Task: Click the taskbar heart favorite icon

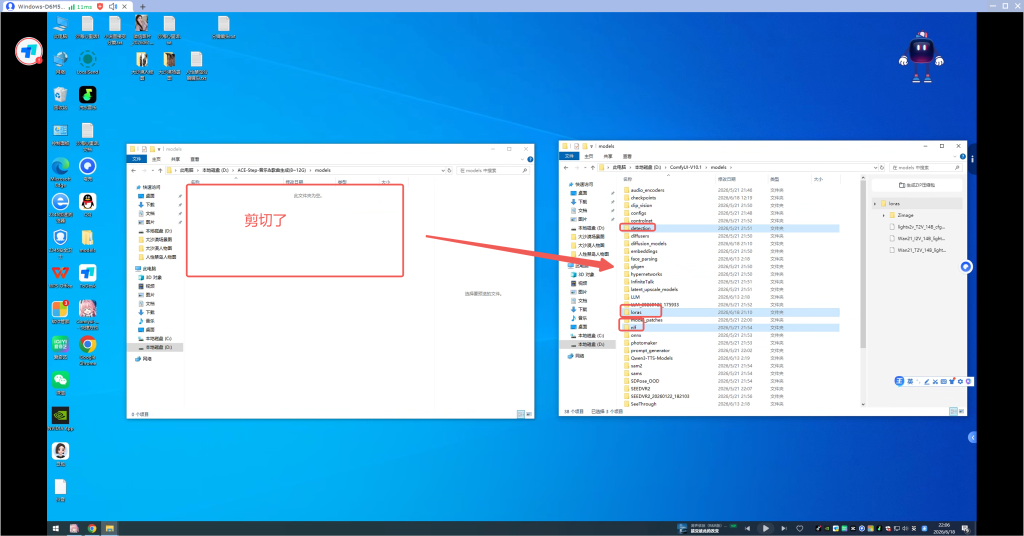Action: coord(799,528)
